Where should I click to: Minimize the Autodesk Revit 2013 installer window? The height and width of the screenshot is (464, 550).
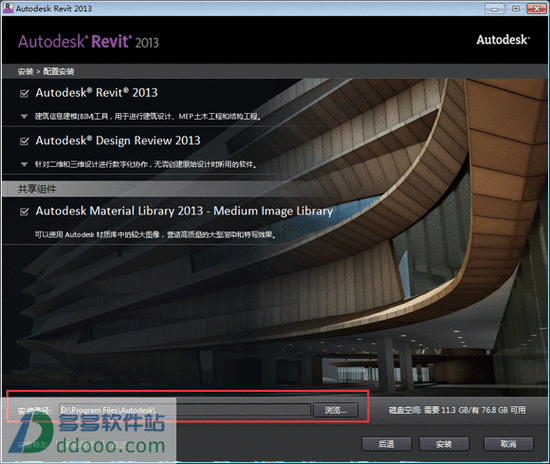[x=495, y=8]
